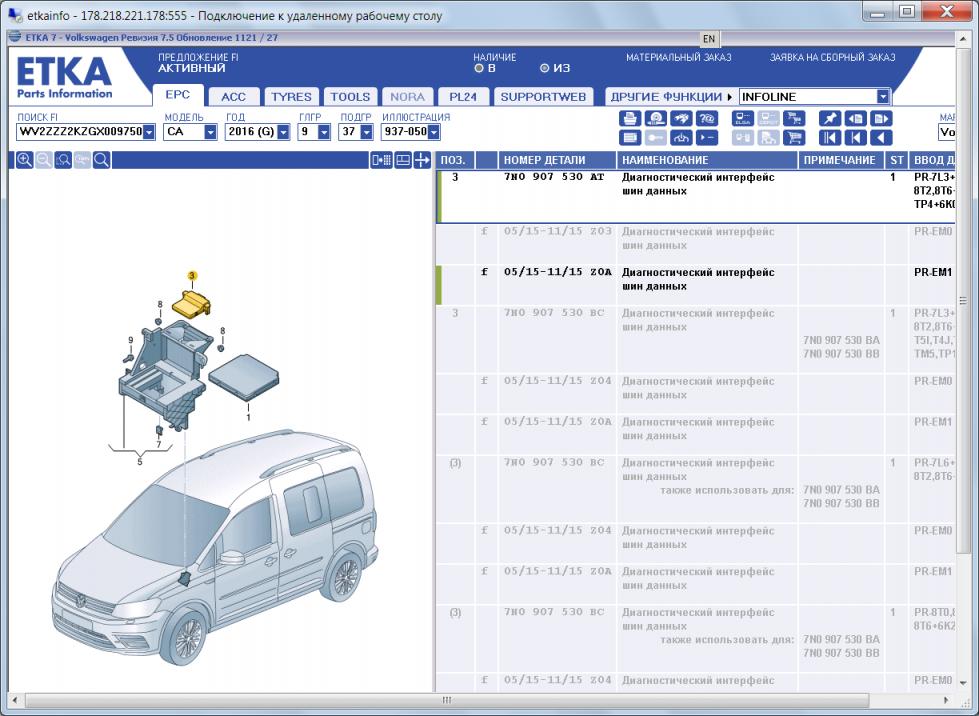Click the double shopping carts transfer icon
The width and height of the screenshot is (979, 716).
pyautogui.click(x=794, y=119)
